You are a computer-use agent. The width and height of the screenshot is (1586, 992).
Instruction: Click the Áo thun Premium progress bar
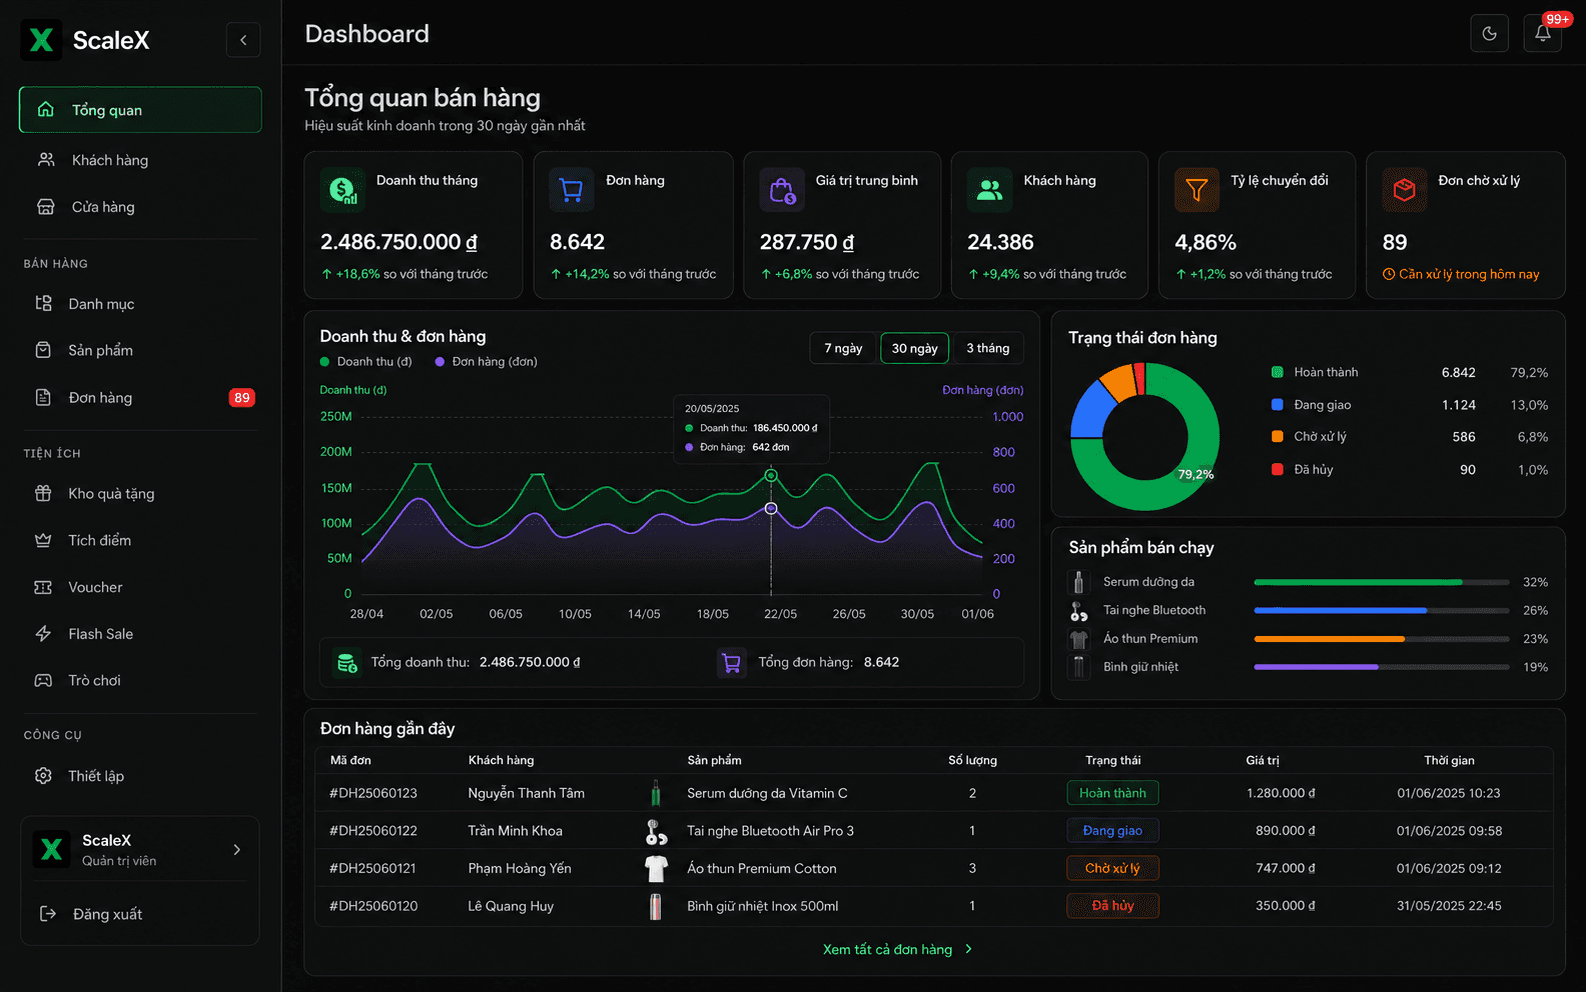point(1382,639)
